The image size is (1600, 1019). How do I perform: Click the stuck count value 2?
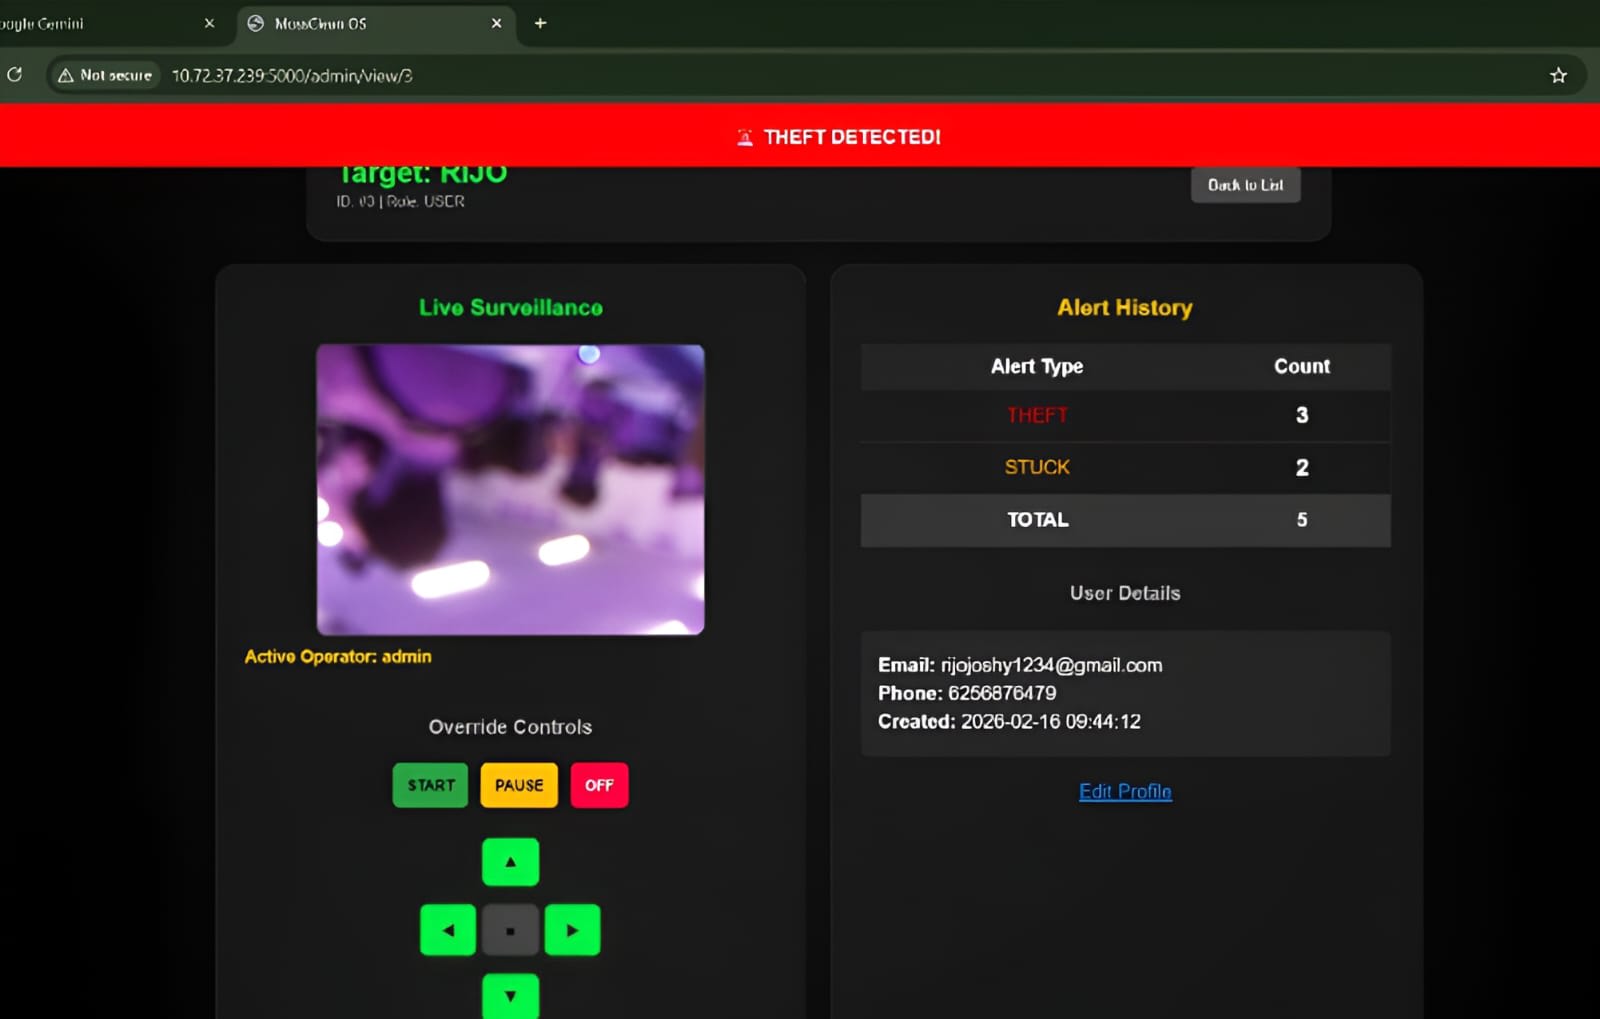(1302, 467)
